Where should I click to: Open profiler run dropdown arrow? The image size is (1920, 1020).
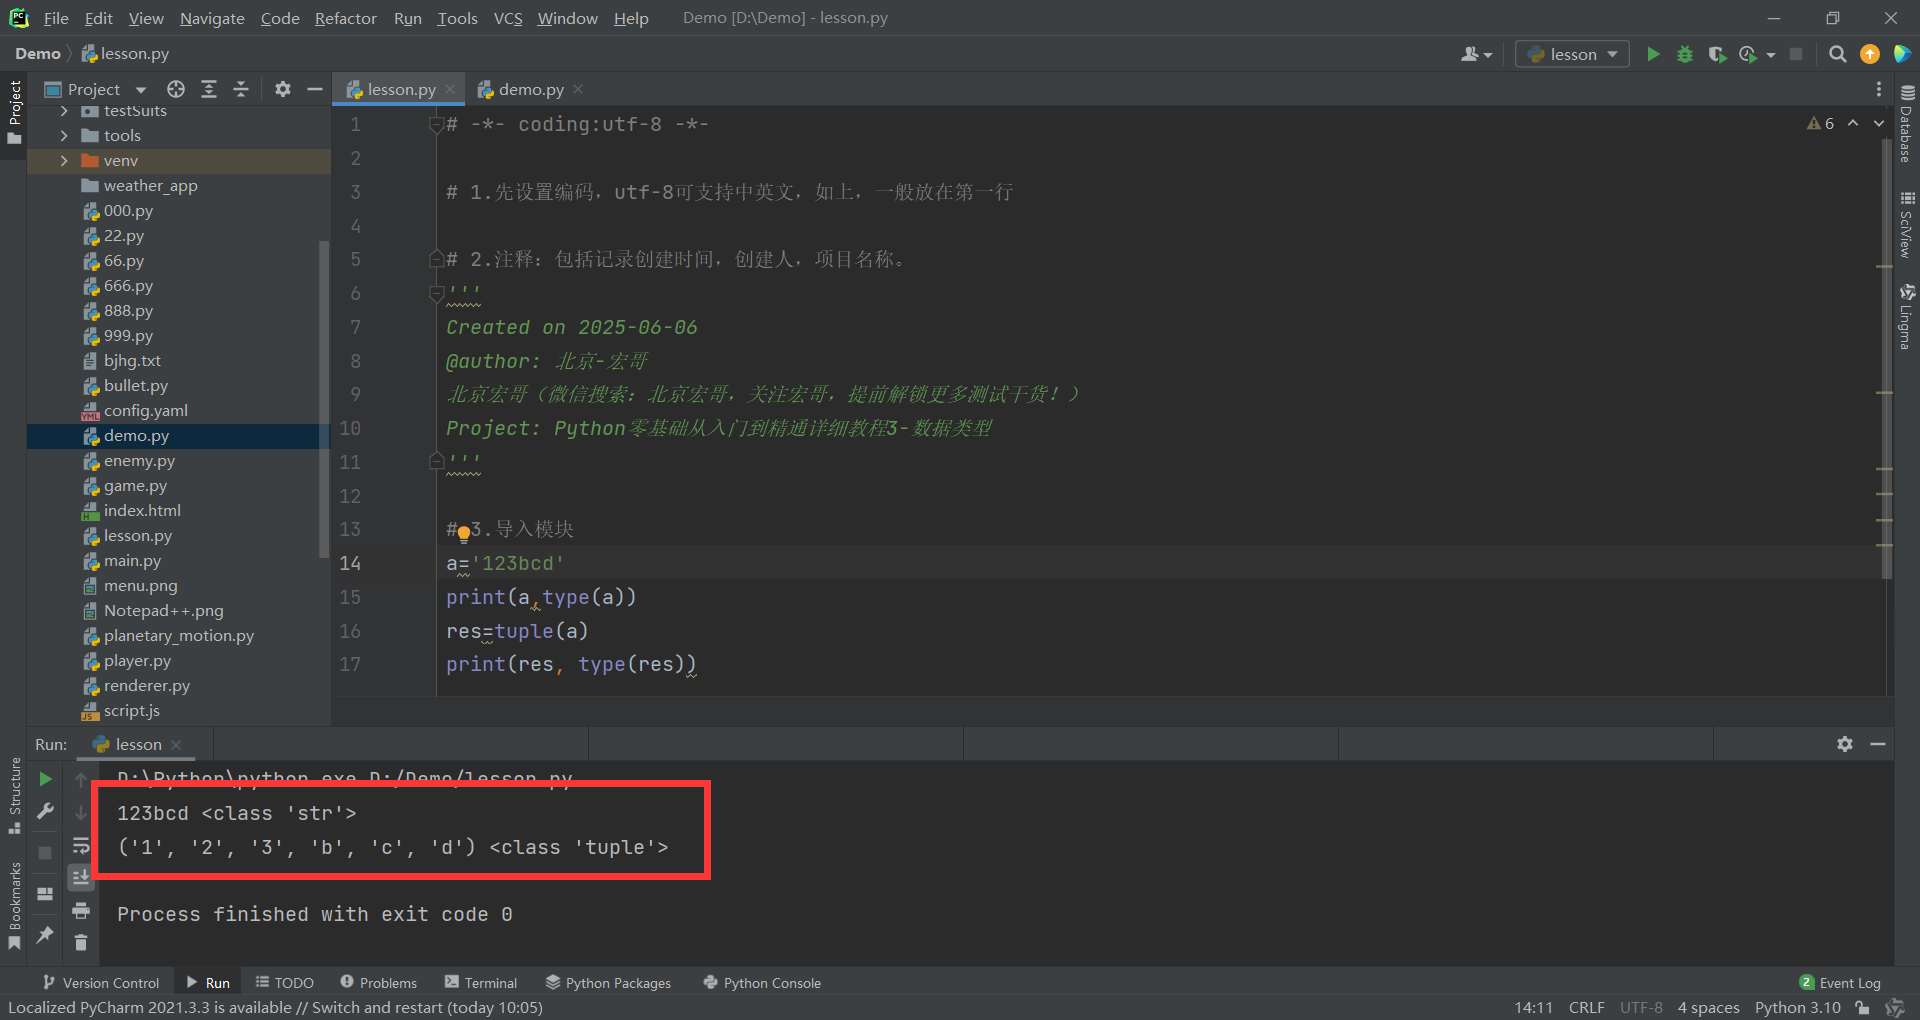pos(1771,55)
